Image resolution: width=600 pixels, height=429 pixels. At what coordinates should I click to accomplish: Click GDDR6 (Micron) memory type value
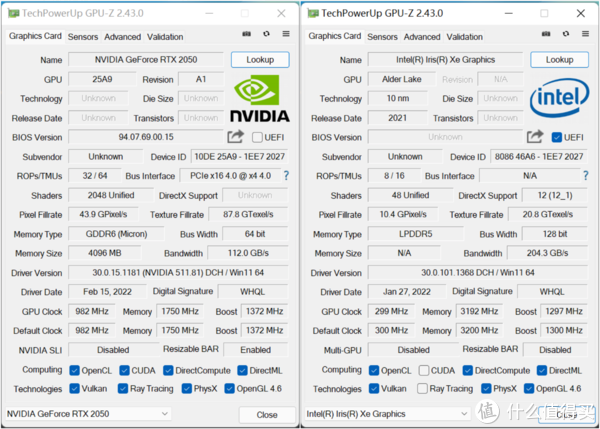(x=116, y=234)
